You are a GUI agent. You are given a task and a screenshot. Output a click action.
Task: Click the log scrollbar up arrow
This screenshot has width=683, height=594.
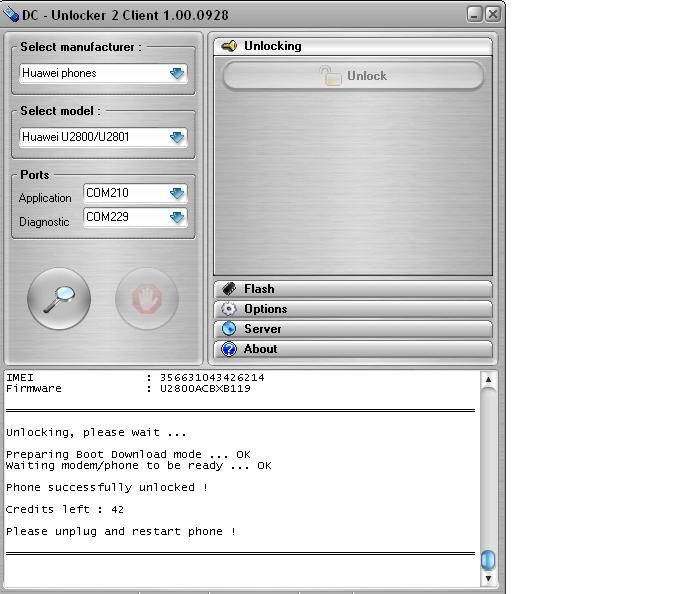[x=488, y=380]
